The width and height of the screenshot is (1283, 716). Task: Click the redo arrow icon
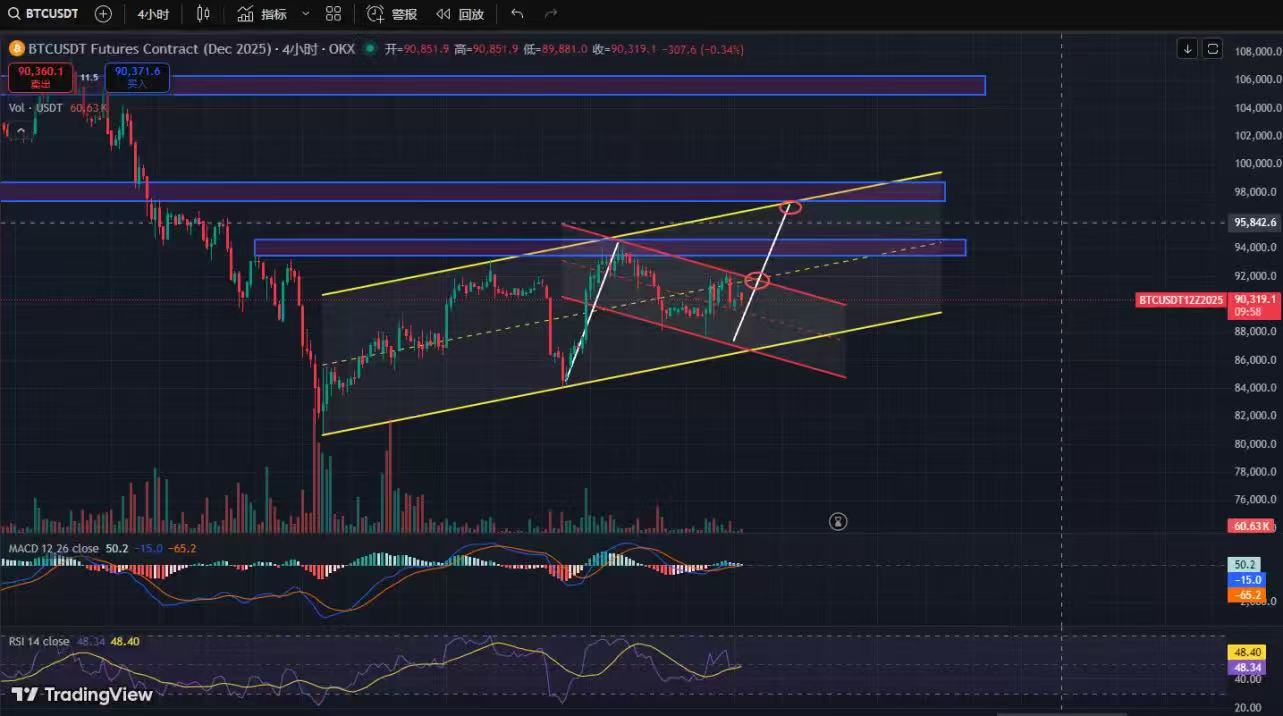[x=550, y=14]
